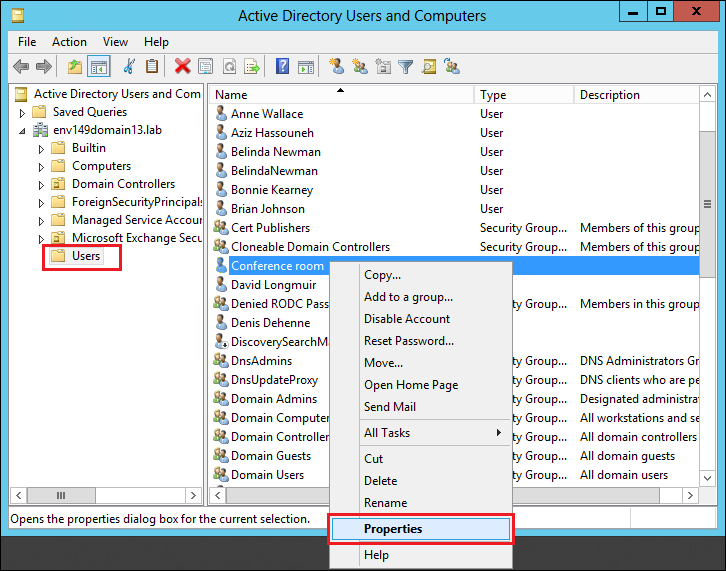Choose Send Mail menu entry
This screenshot has height=571, width=726.
click(x=421, y=407)
